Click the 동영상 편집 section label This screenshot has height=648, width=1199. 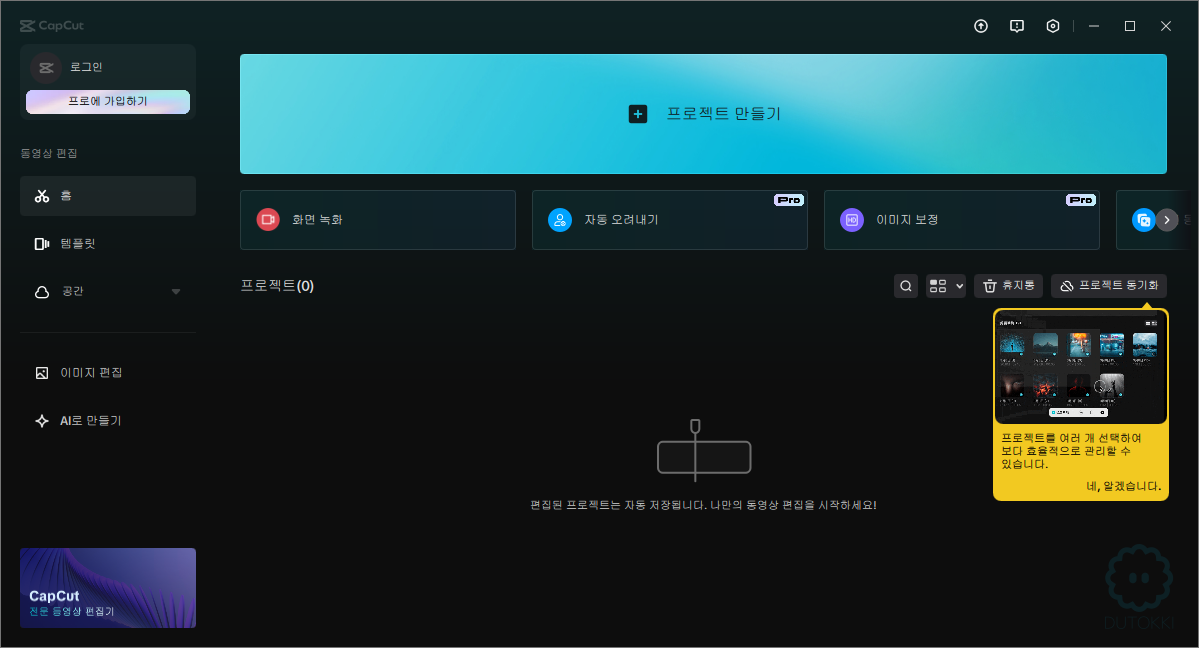49,154
